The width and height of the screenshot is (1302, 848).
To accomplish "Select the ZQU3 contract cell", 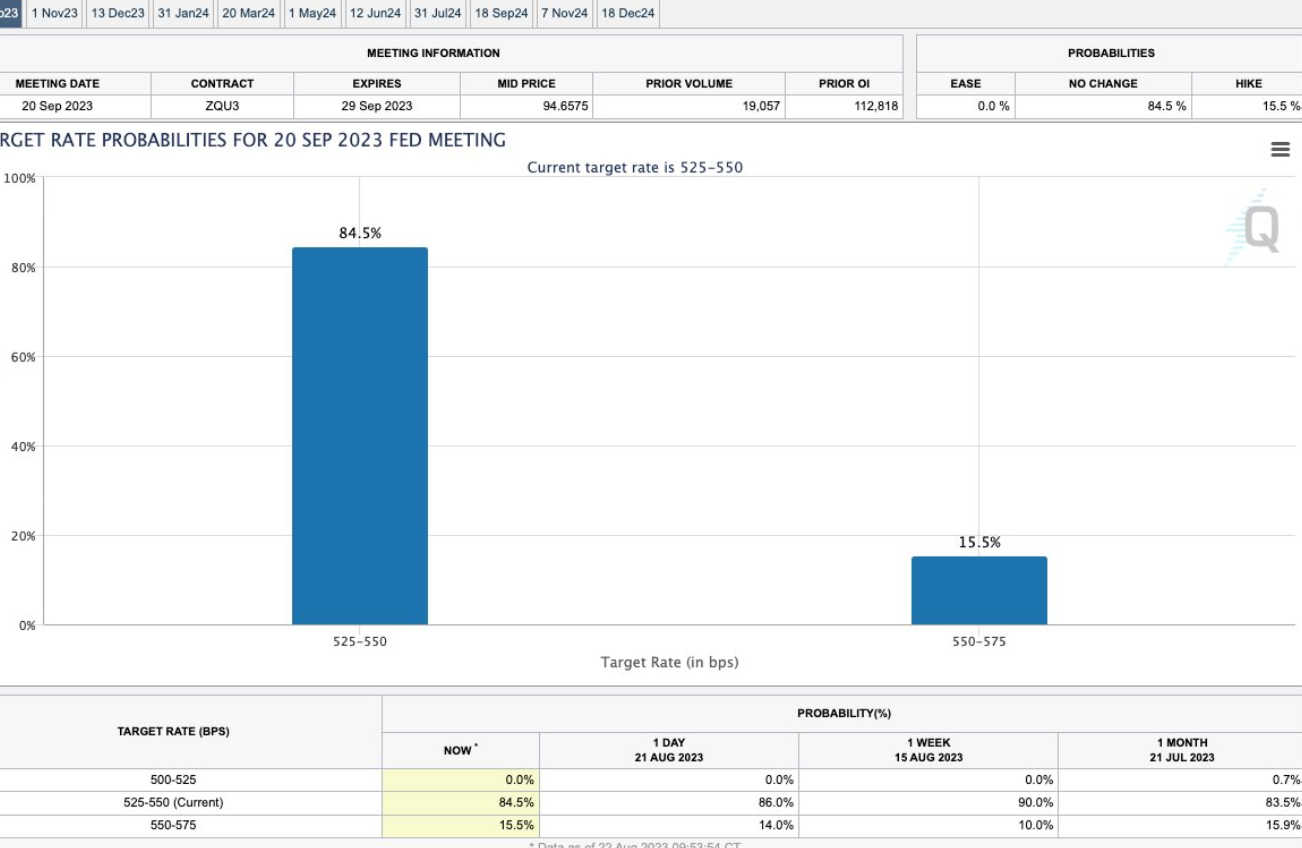I will 222,106.
